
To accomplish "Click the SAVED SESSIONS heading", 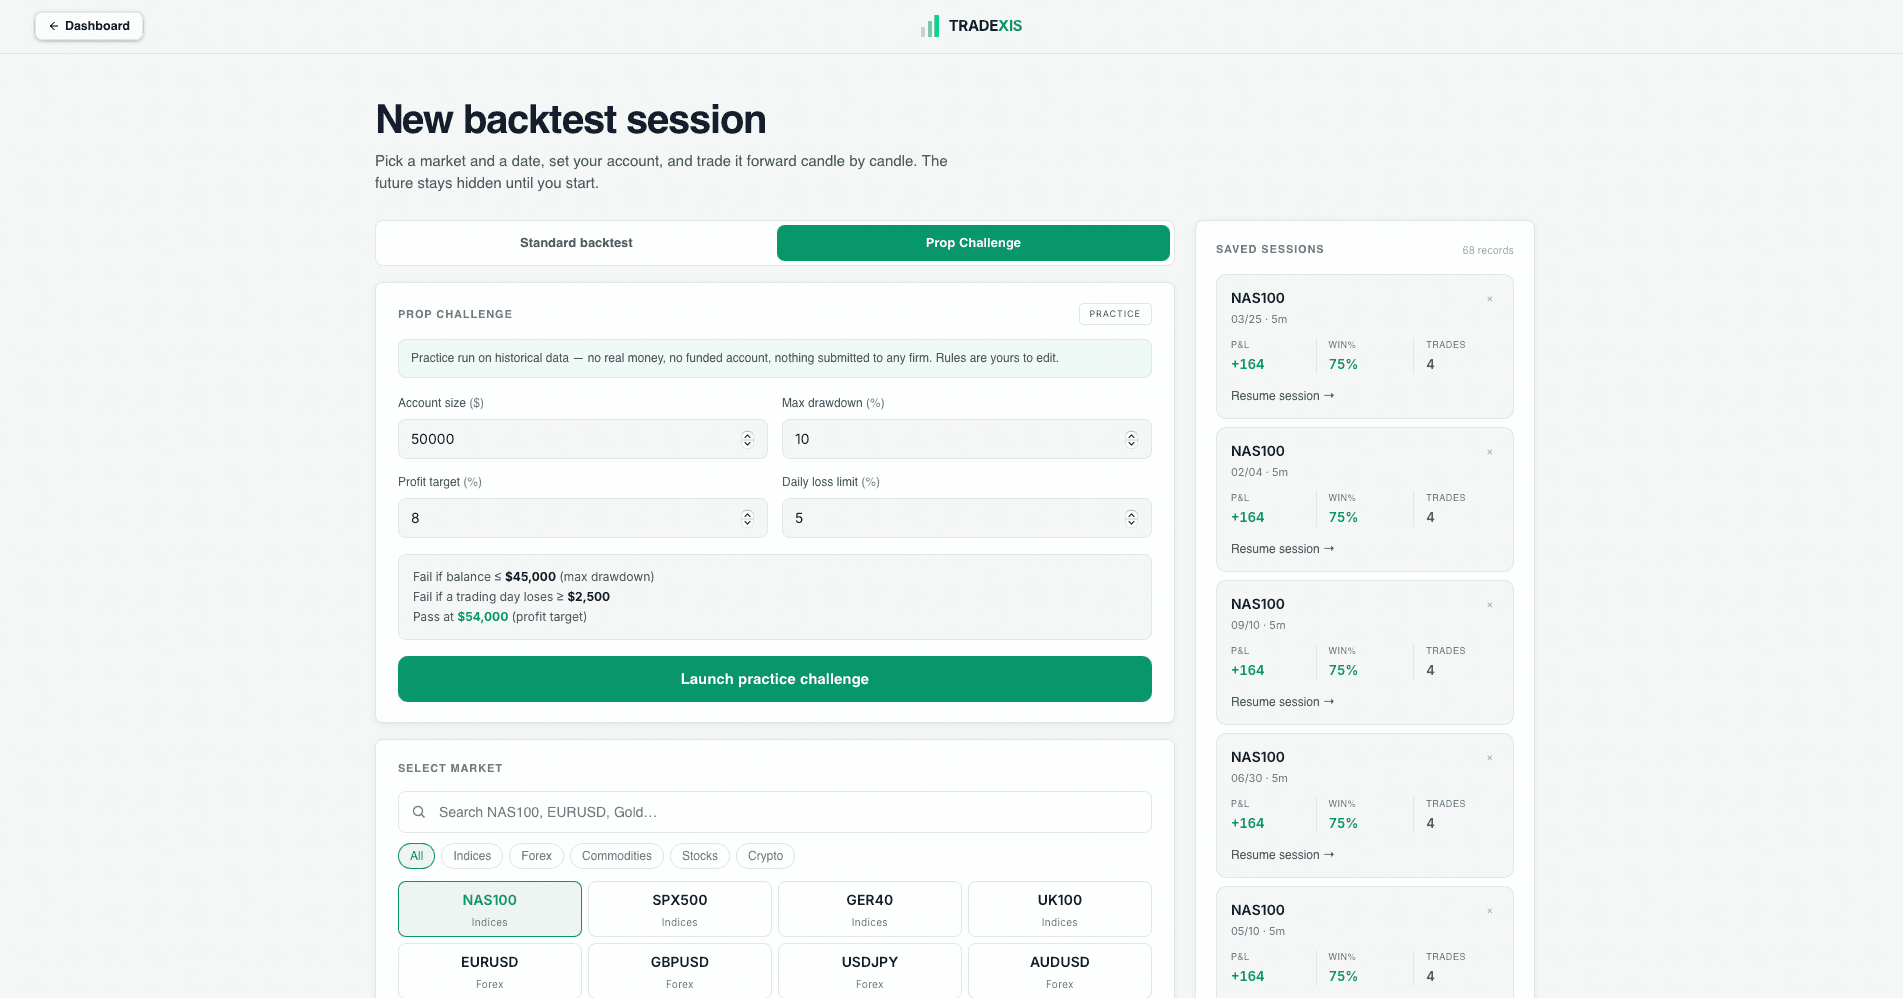I will point(1270,249).
